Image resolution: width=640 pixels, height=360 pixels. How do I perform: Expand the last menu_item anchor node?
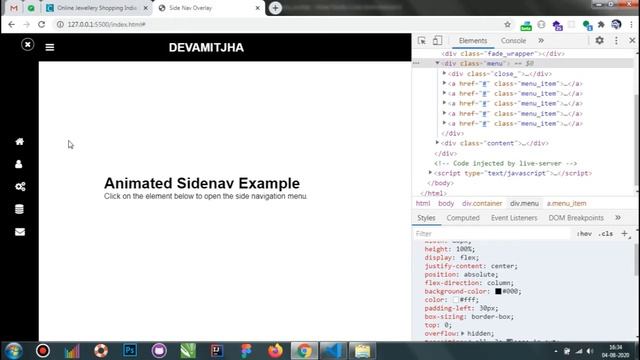(444, 123)
